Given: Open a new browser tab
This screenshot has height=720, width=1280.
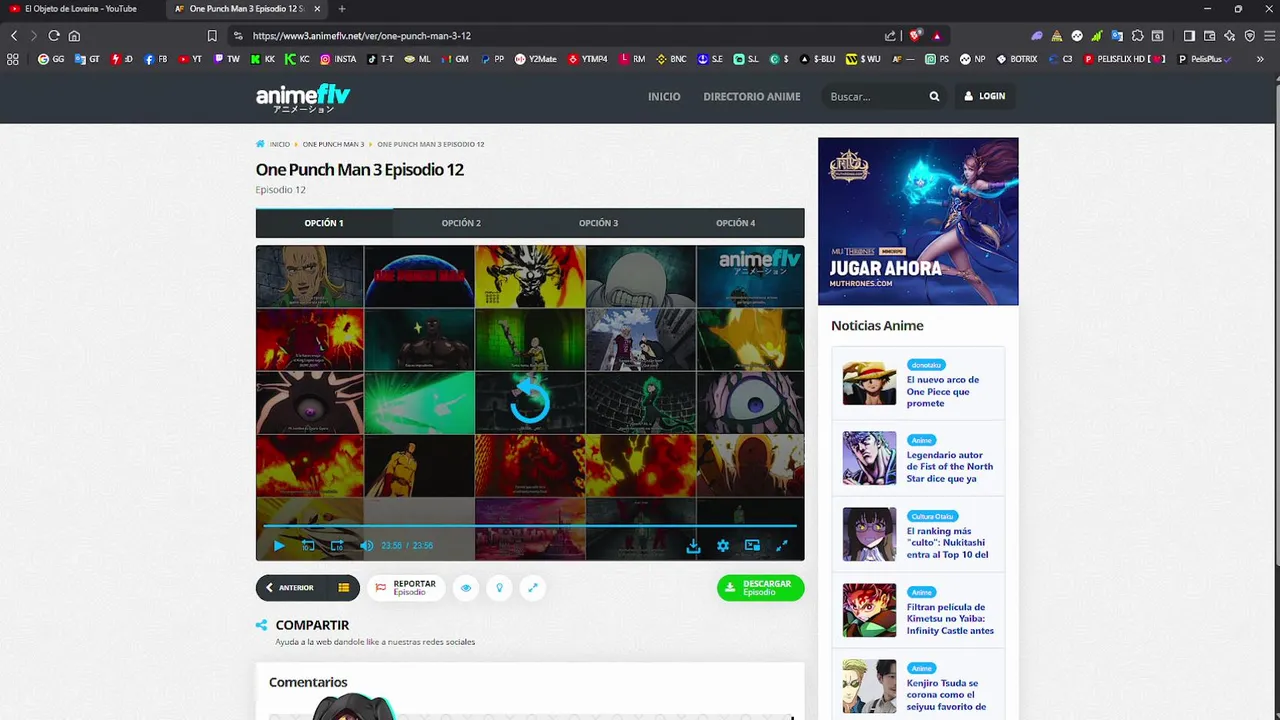Looking at the screenshot, I should [342, 9].
